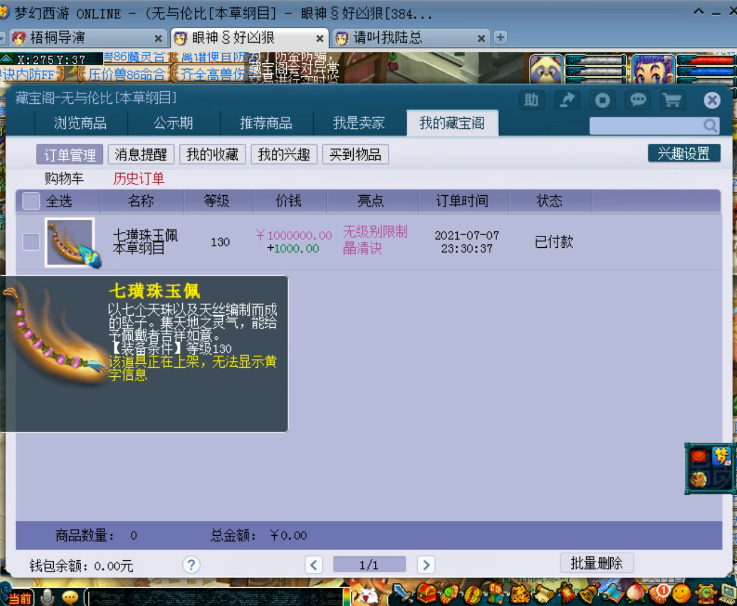Tick the checkbox for 七璜珠玉佩 order
This screenshot has height=606, width=737.
(x=31, y=242)
